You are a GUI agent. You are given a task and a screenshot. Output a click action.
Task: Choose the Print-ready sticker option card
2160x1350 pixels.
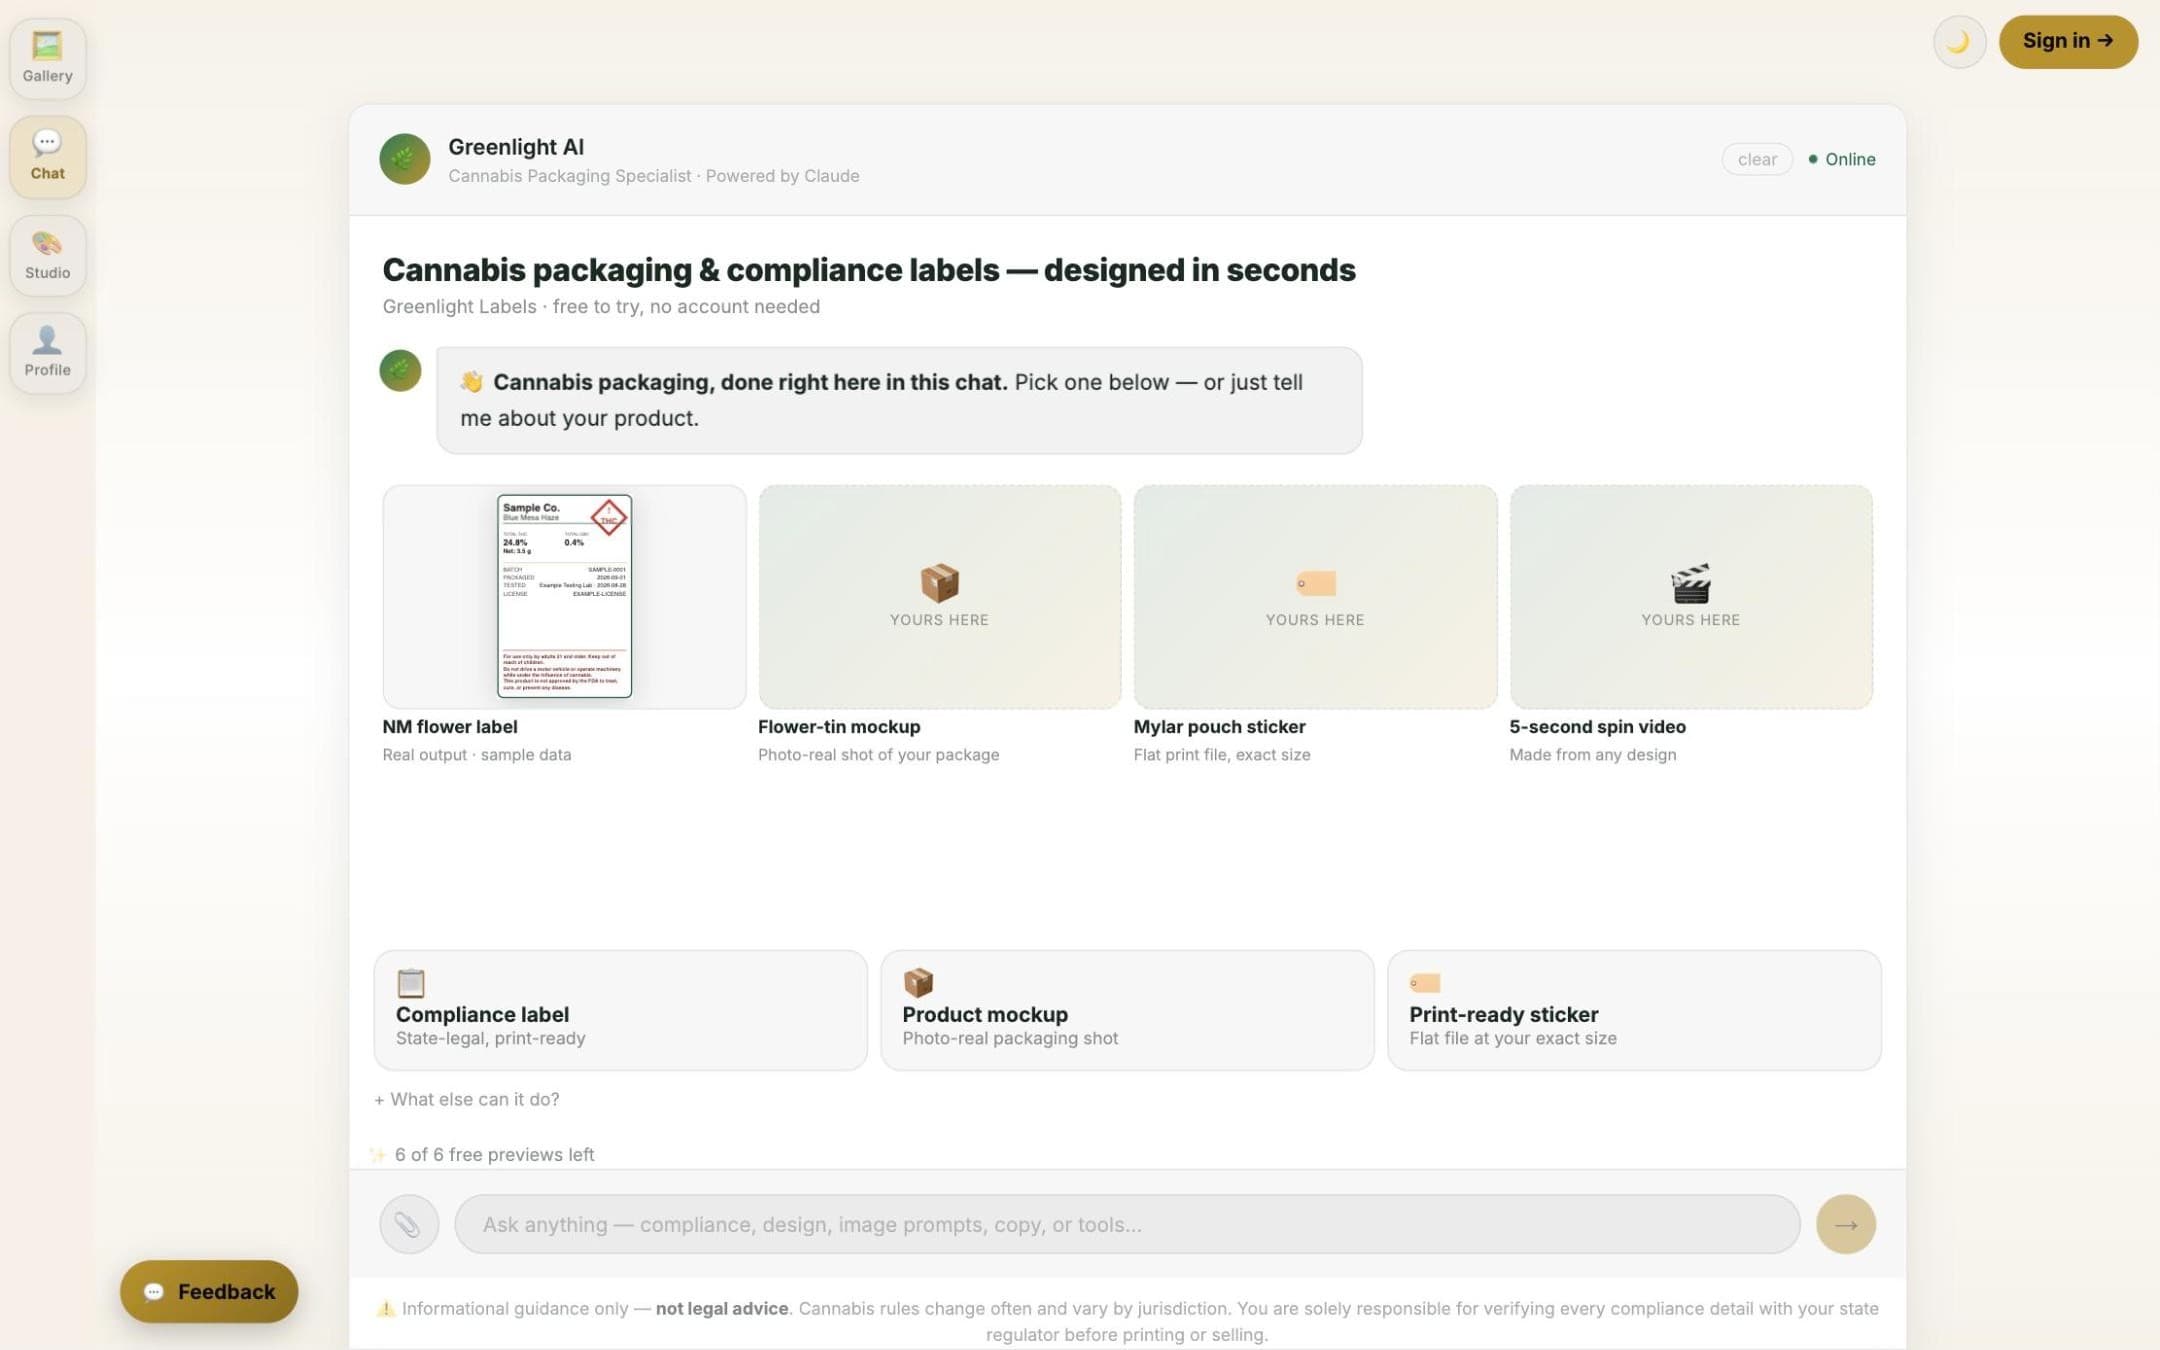(x=1634, y=1010)
